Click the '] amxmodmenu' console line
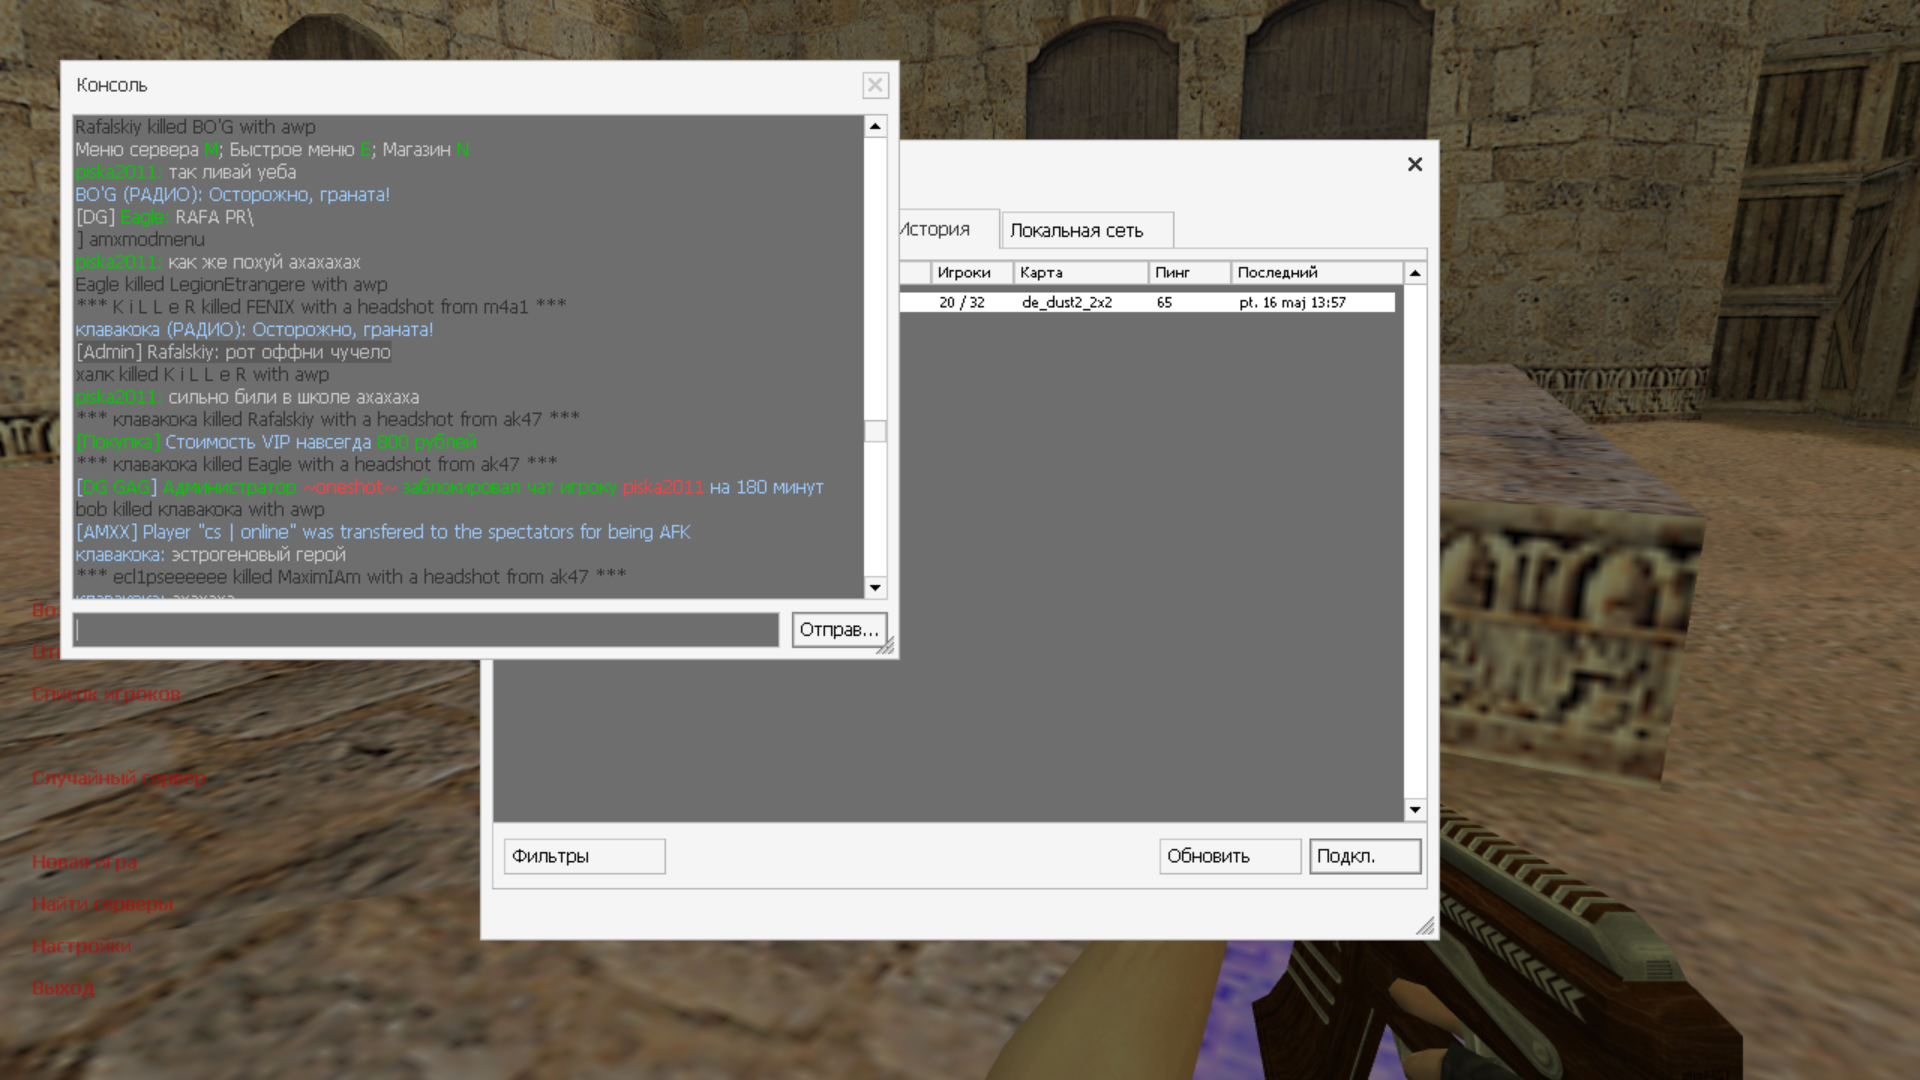This screenshot has height=1080, width=1920. (x=140, y=240)
